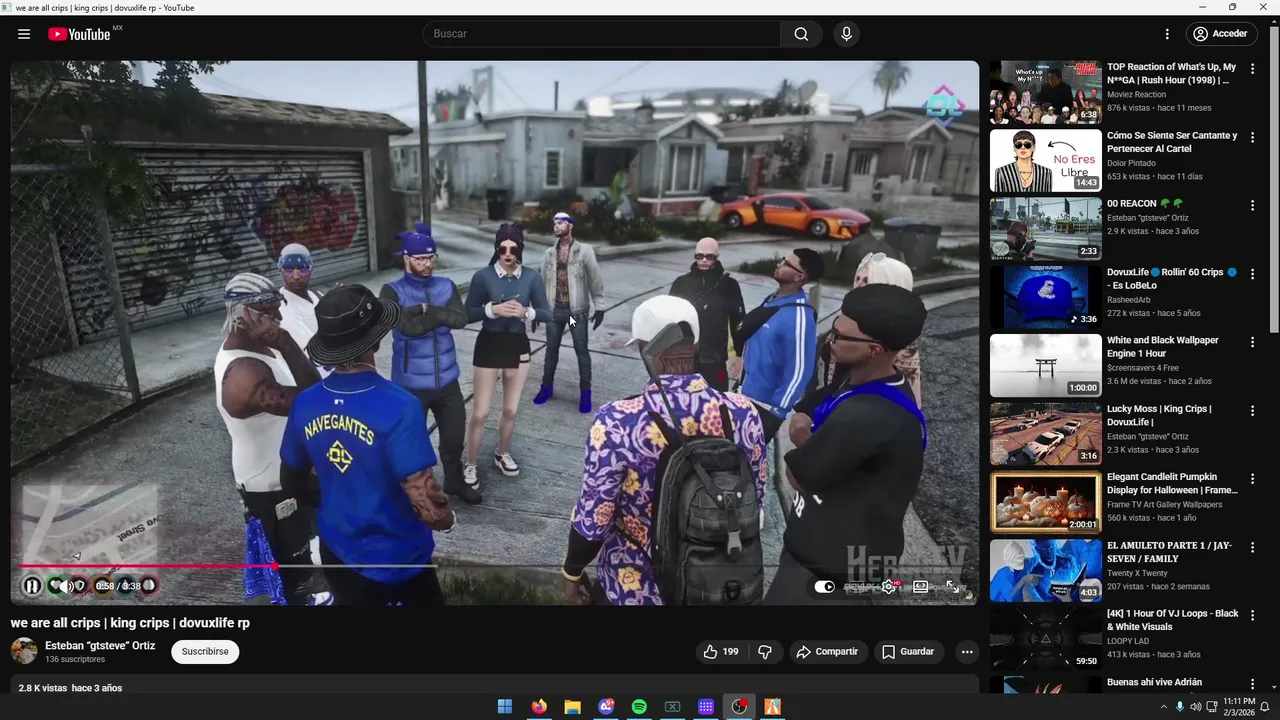Open Lucky Moss King Crips thumbnail
Viewport: 1280px width, 720px height.
1045,434
